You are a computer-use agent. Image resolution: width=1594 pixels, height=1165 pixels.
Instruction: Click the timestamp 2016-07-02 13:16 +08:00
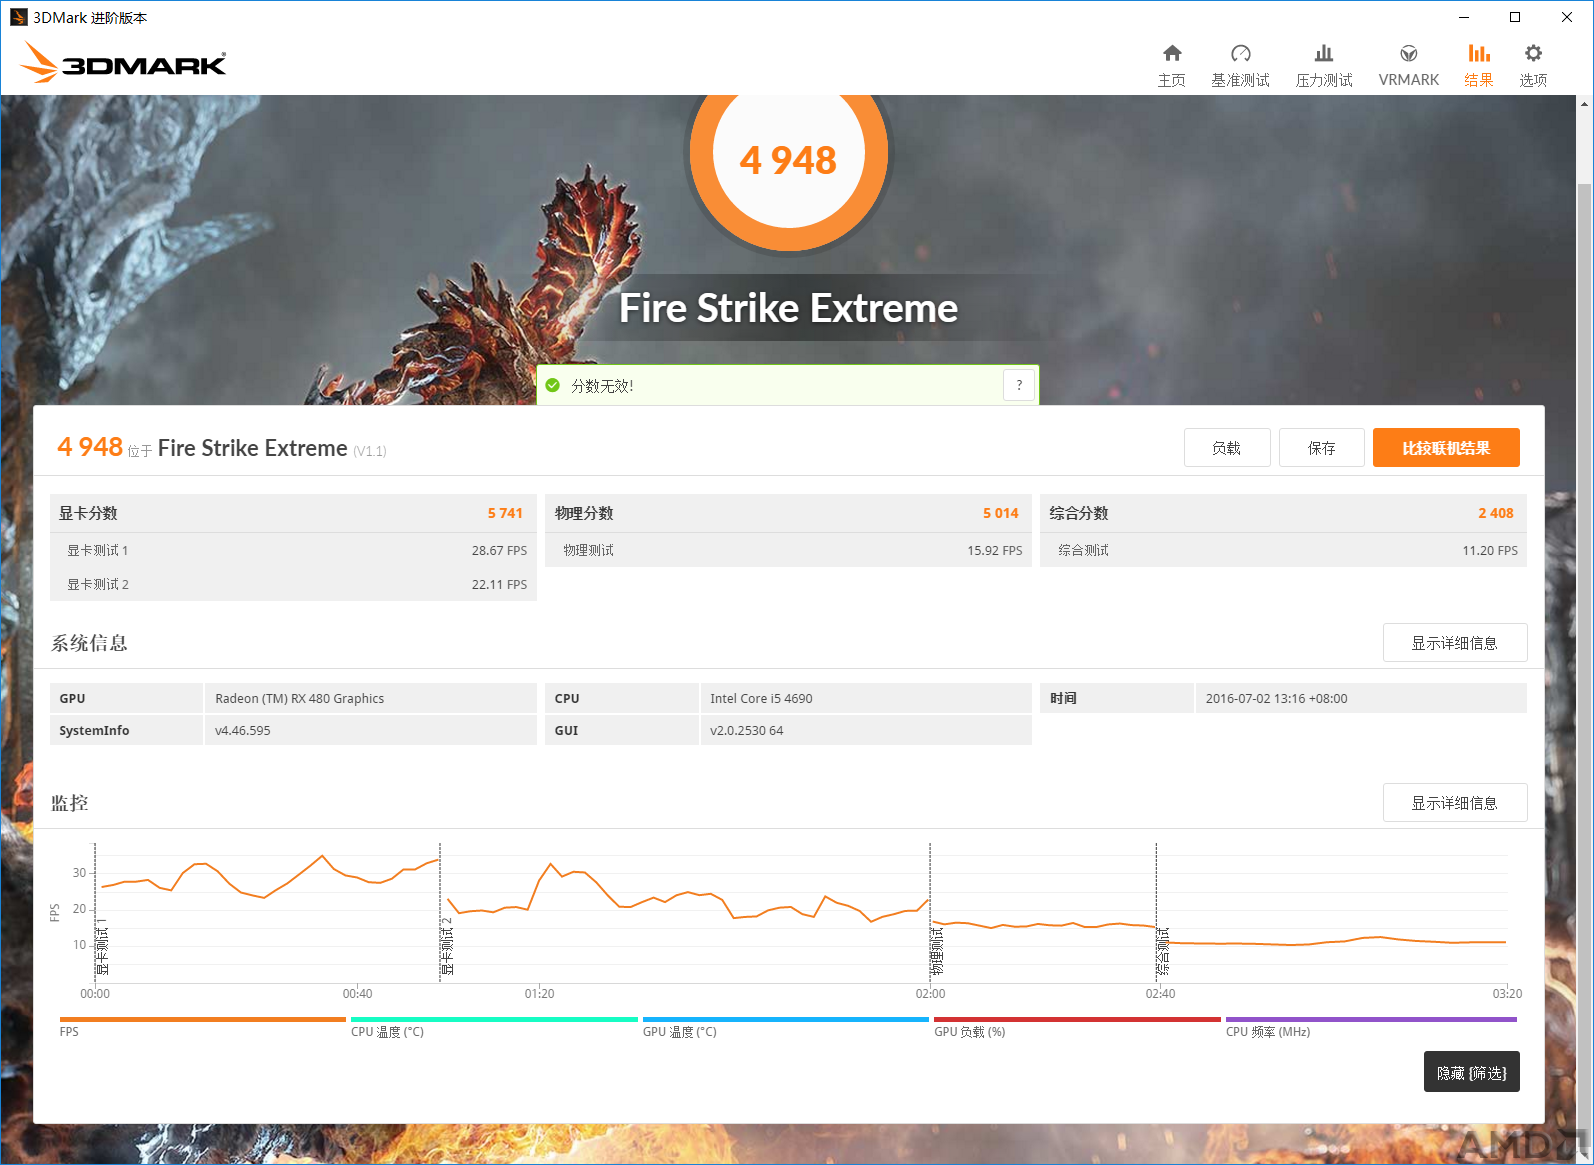[x=1276, y=698]
